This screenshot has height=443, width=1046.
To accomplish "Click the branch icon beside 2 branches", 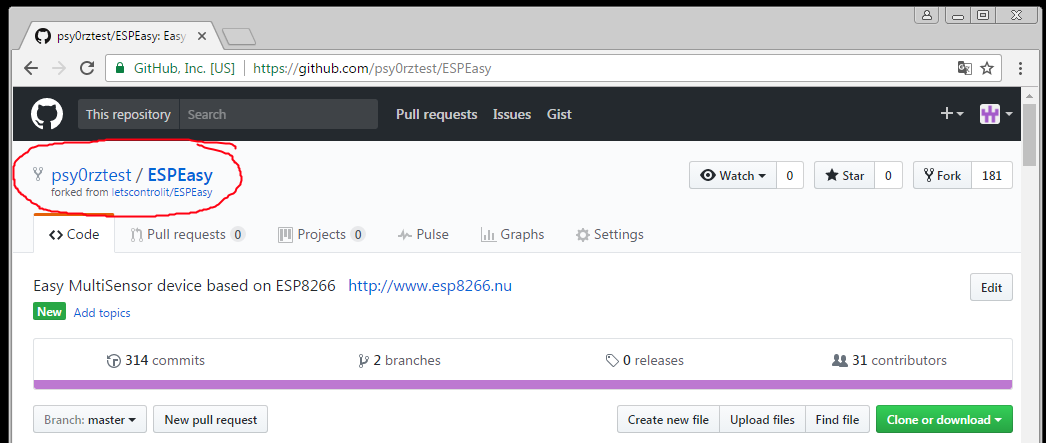I will click(364, 361).
